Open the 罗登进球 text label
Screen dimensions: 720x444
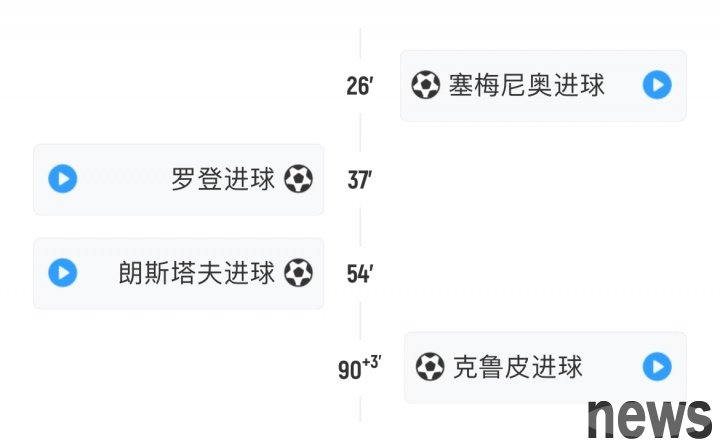223,179
